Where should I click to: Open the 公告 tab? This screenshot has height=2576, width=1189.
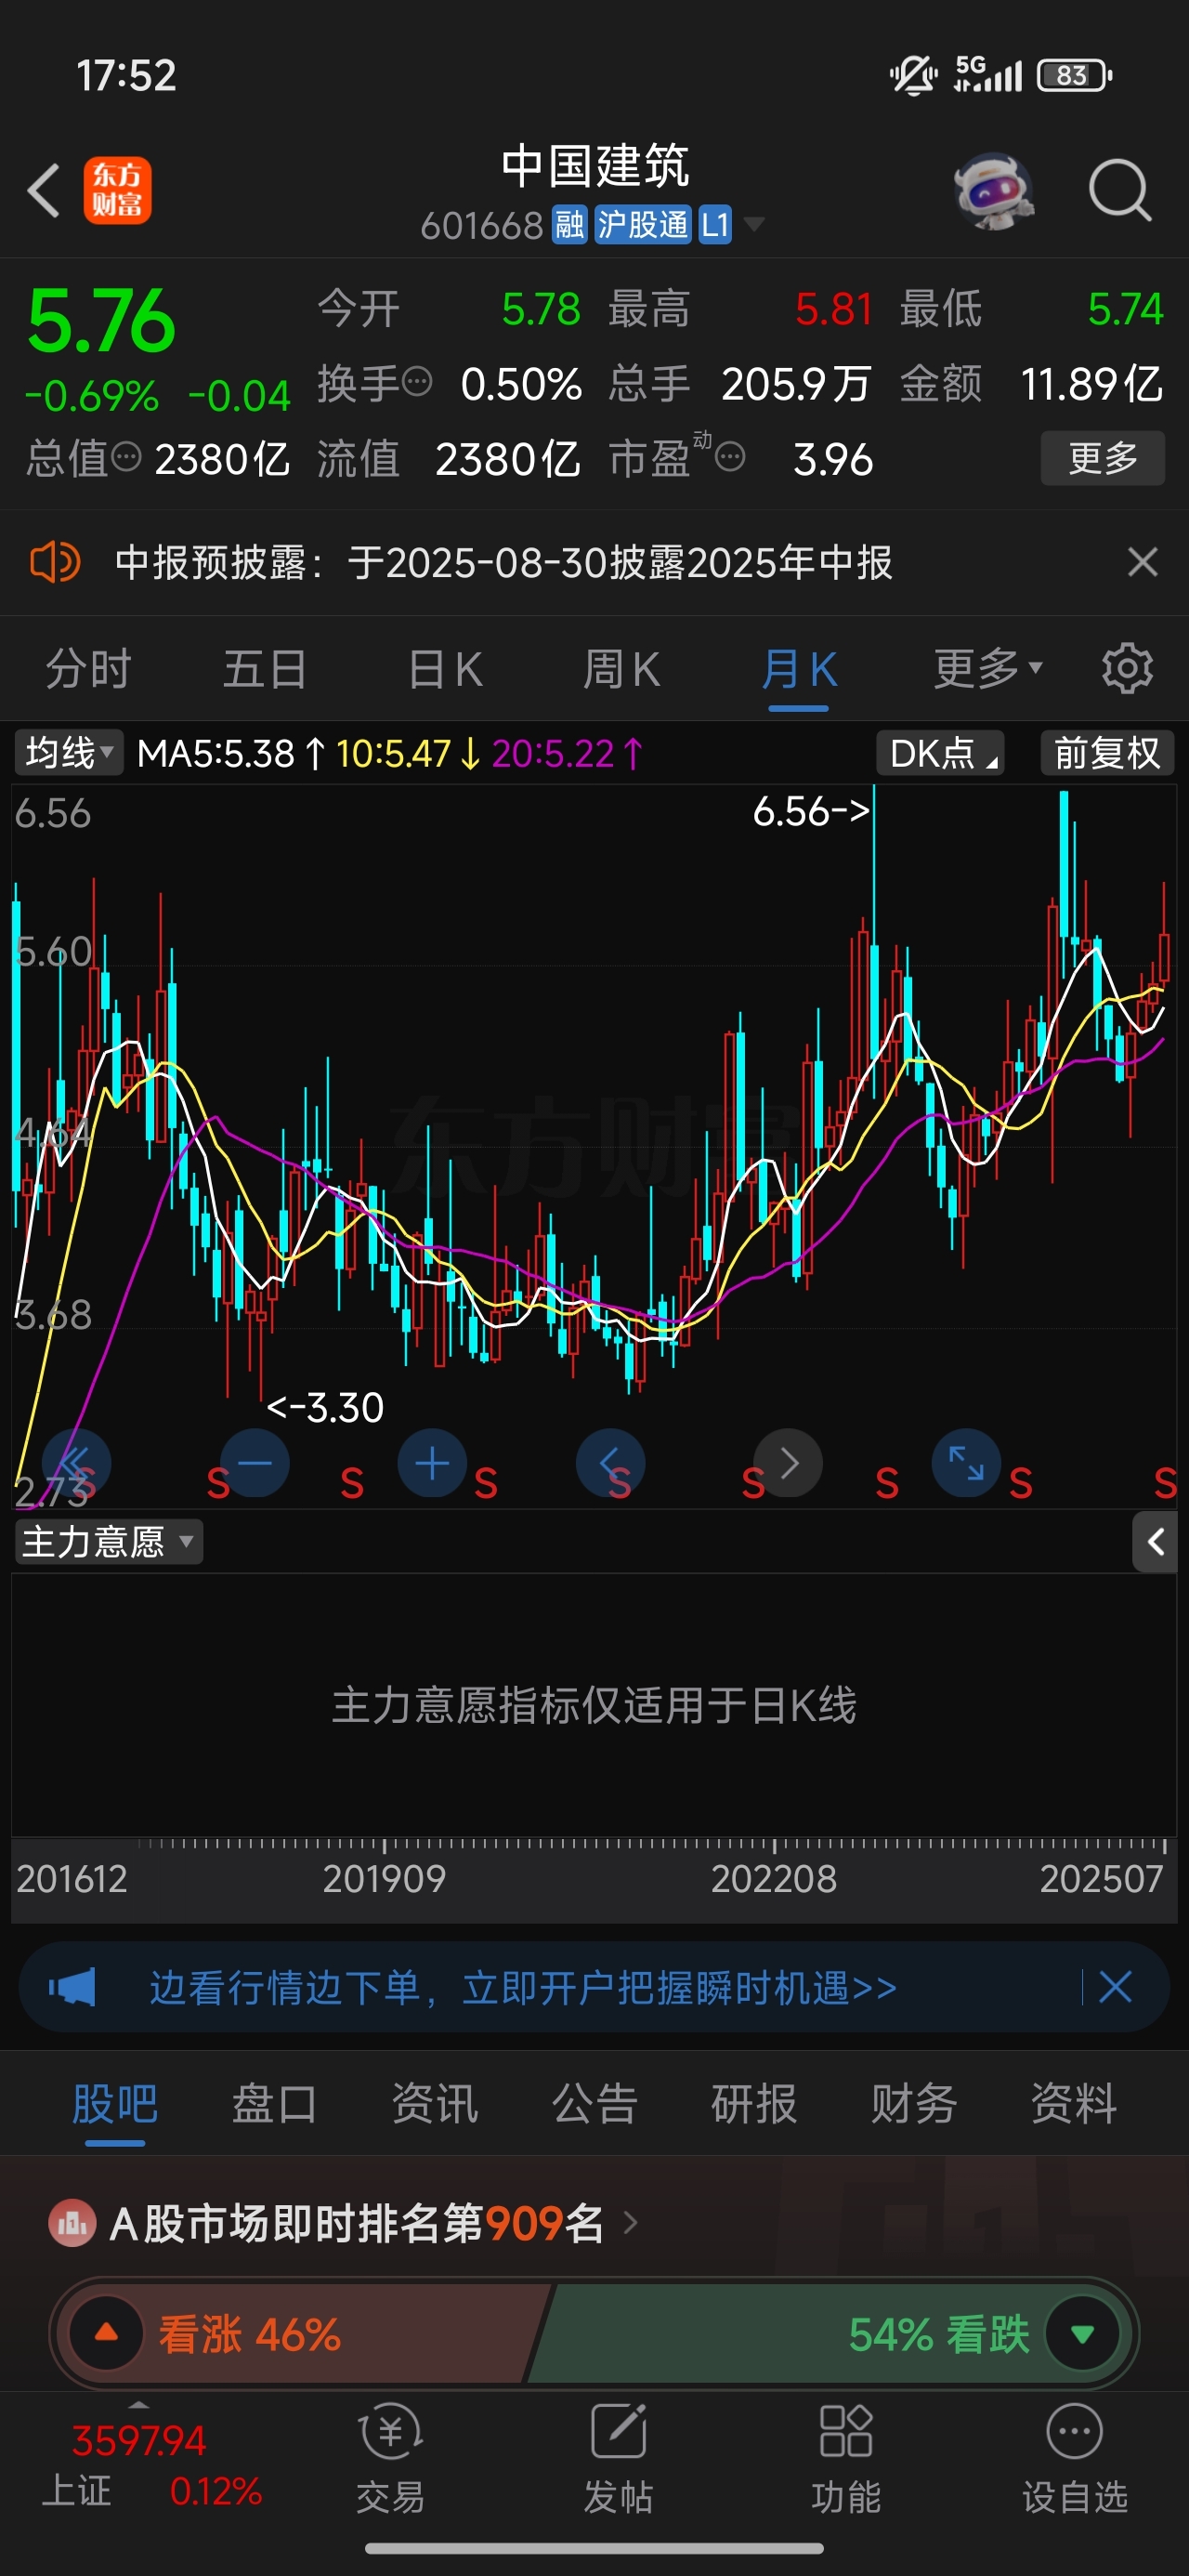pos(594,2103)
